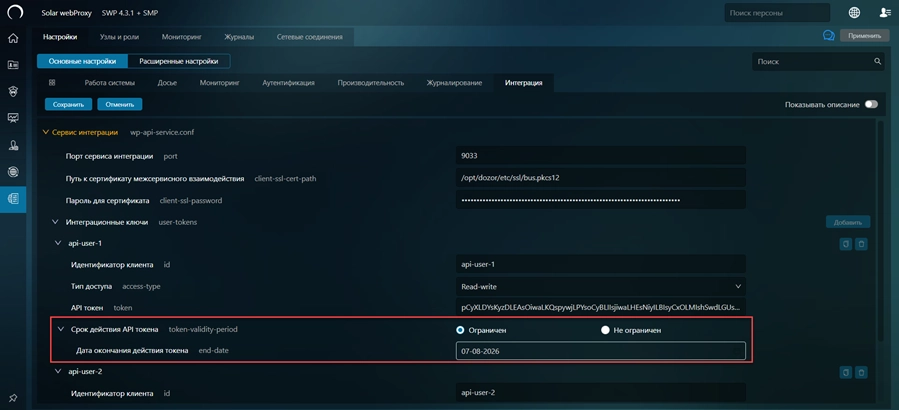
Task: Click the Добавить button for integration keys
Action: (x=847, y=222)
